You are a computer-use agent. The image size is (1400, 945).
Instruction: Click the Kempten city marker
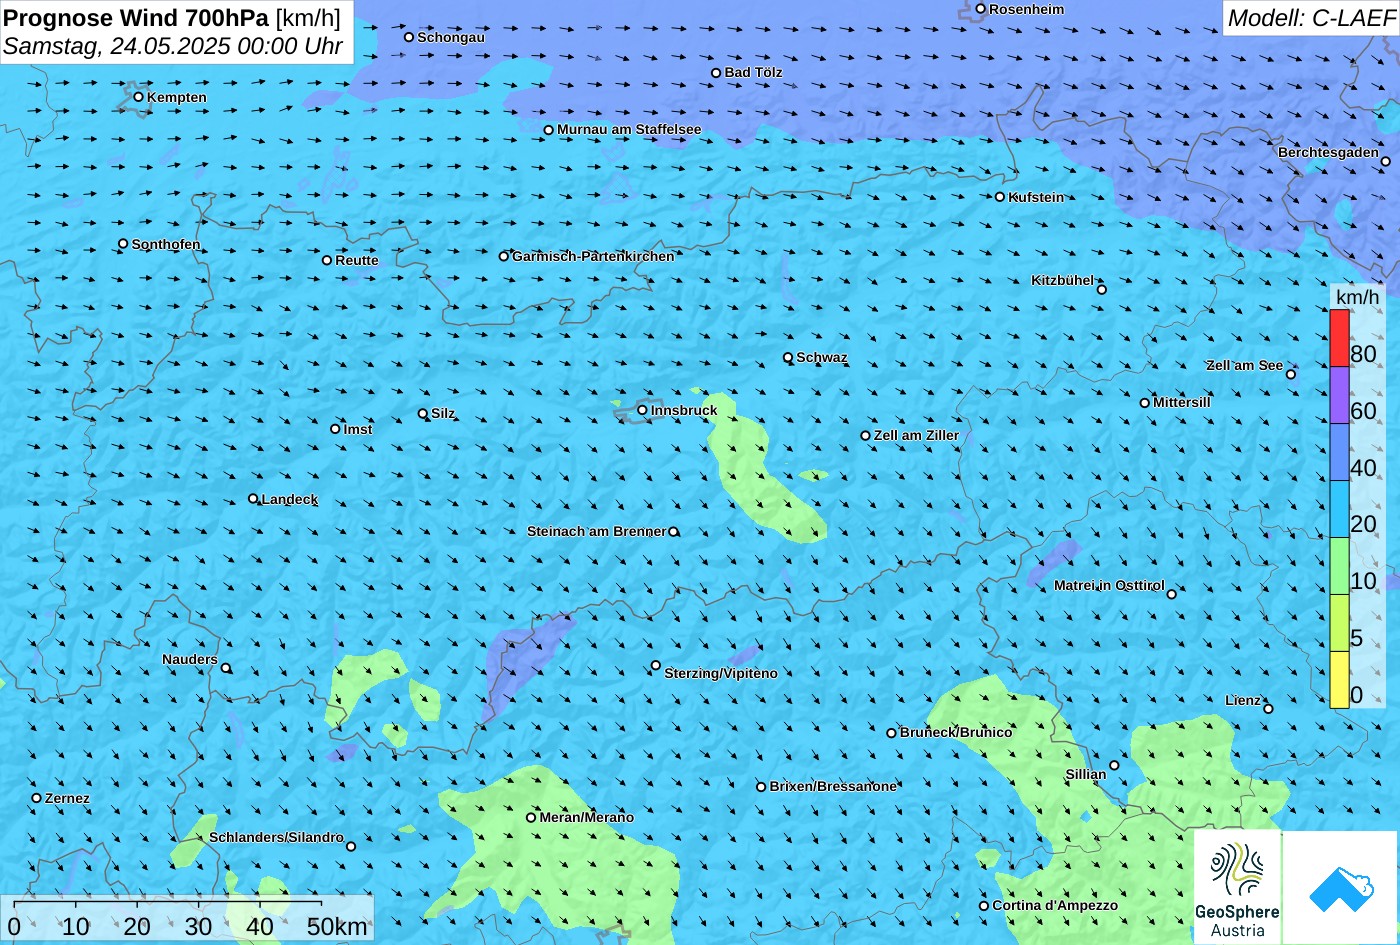(139, 97)
